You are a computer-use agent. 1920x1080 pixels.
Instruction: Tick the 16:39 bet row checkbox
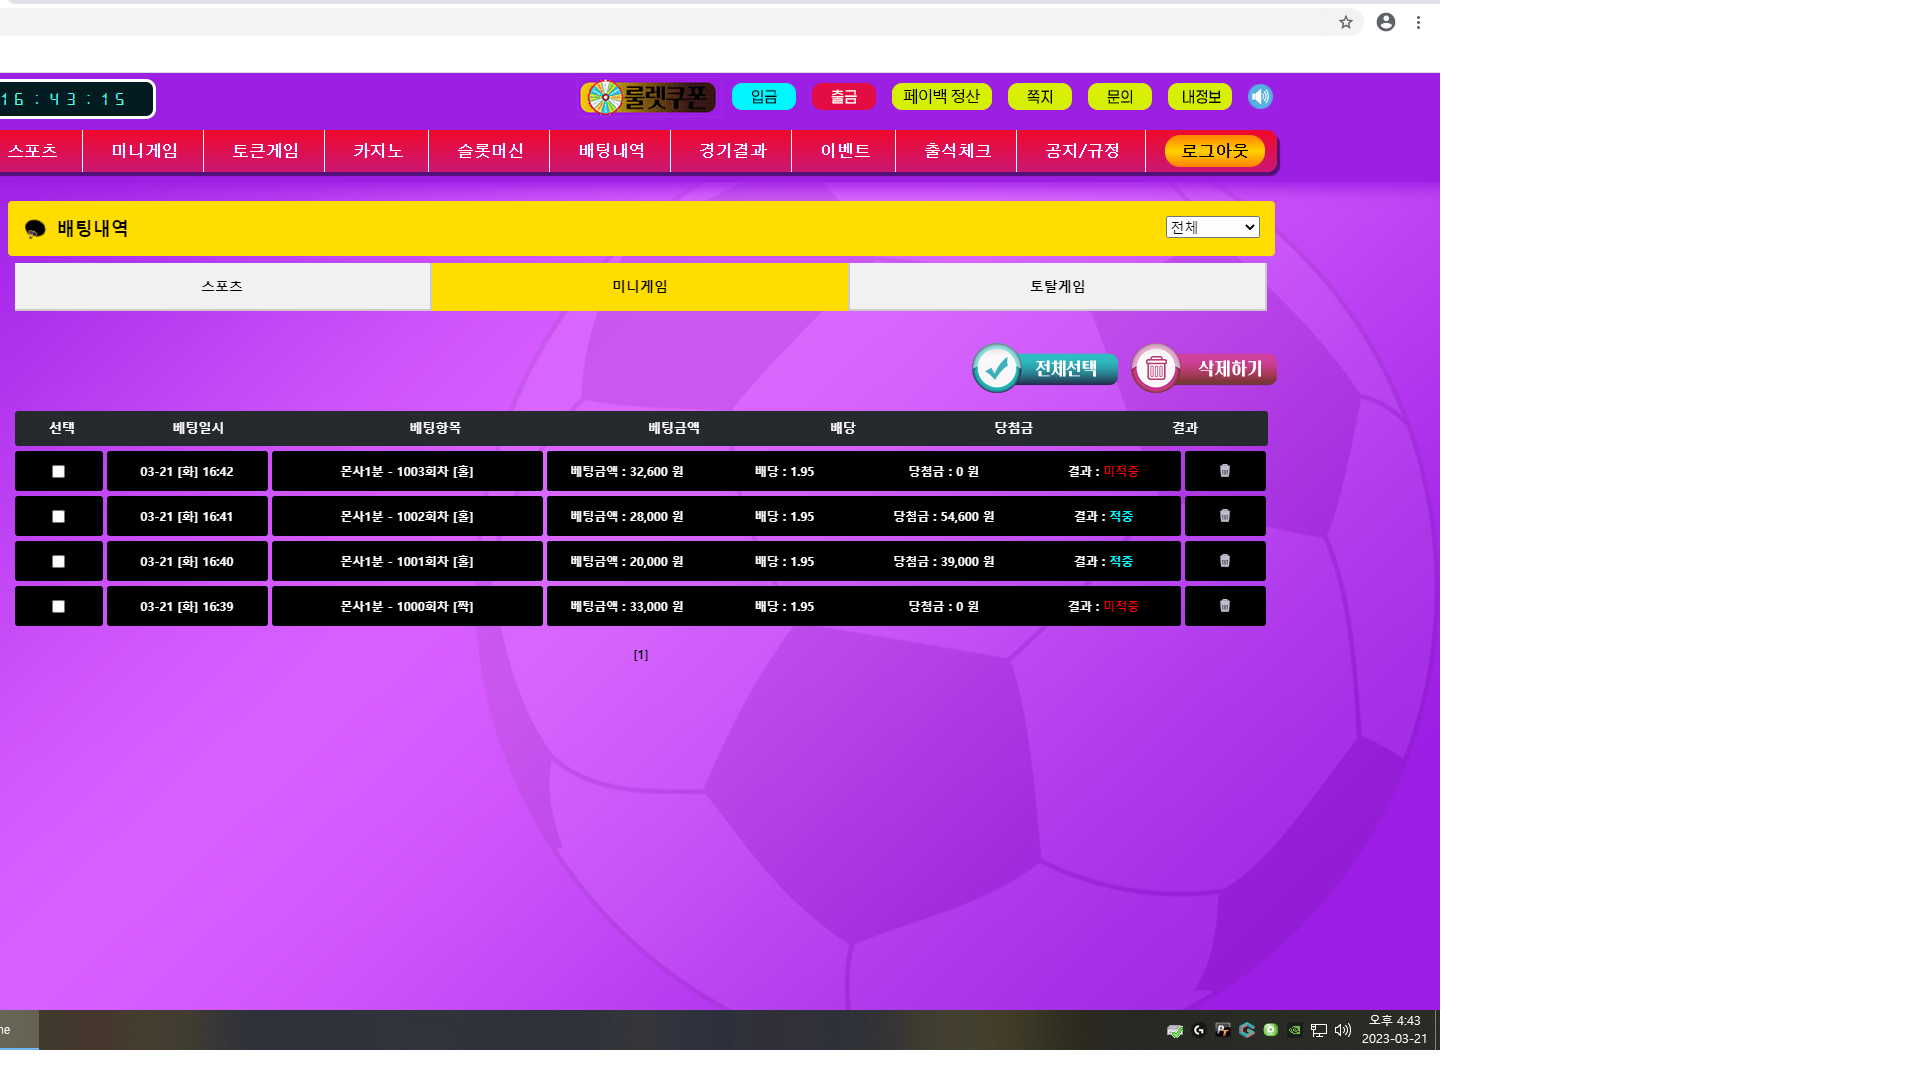(58, 606)
